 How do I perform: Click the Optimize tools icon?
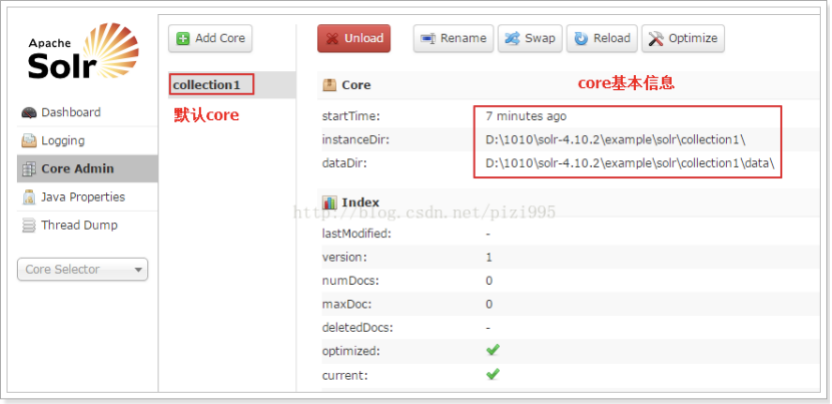(x=656, y=39)
